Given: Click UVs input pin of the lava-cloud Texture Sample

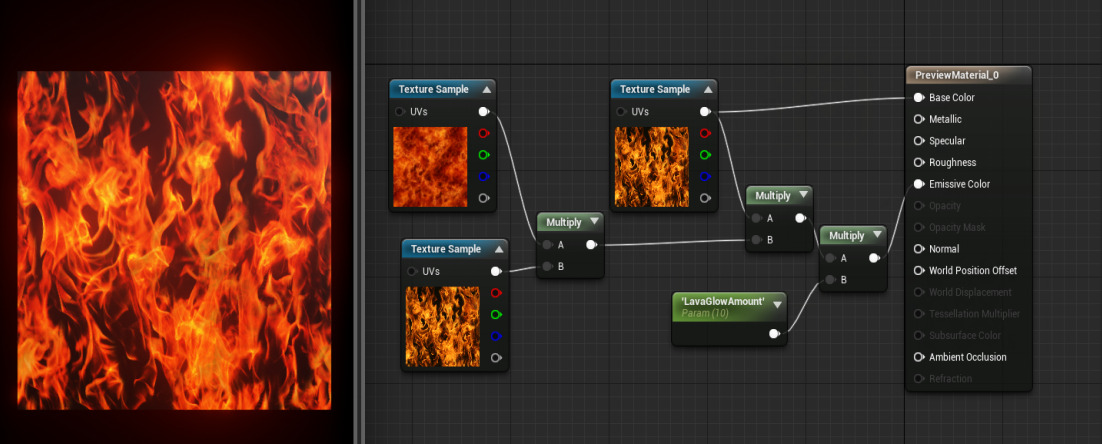Looking at the screenshot, I should click(399, 112).
